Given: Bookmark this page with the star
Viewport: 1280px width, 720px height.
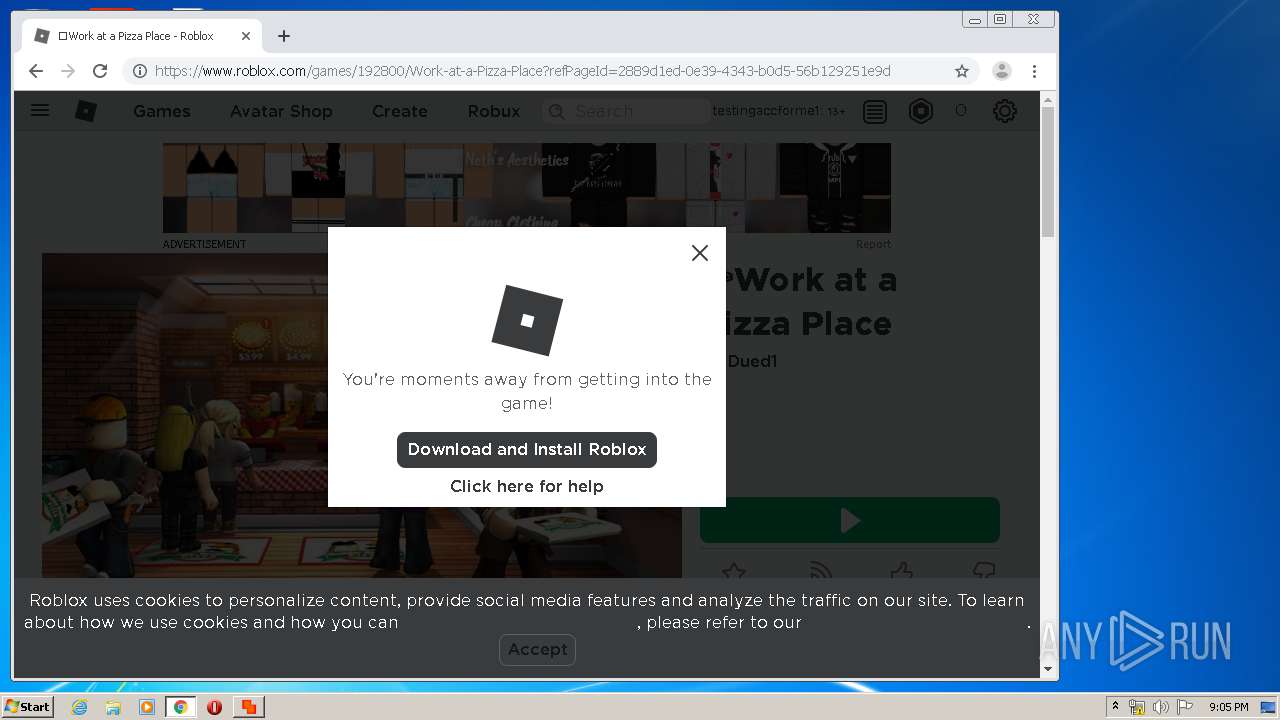Looking at the screenshot, I should pos(962,71).
